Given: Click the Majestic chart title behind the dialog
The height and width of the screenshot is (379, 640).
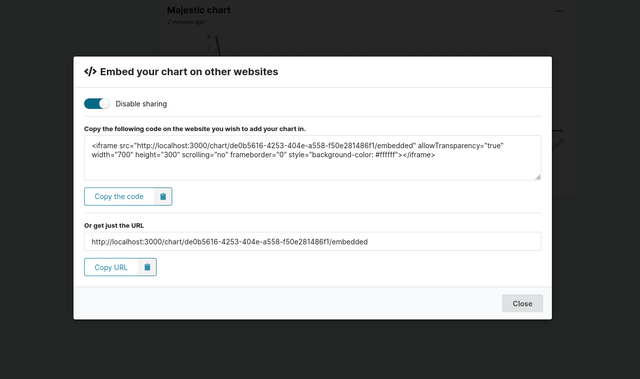Looking at the screenshot, I should coord(199,10).
